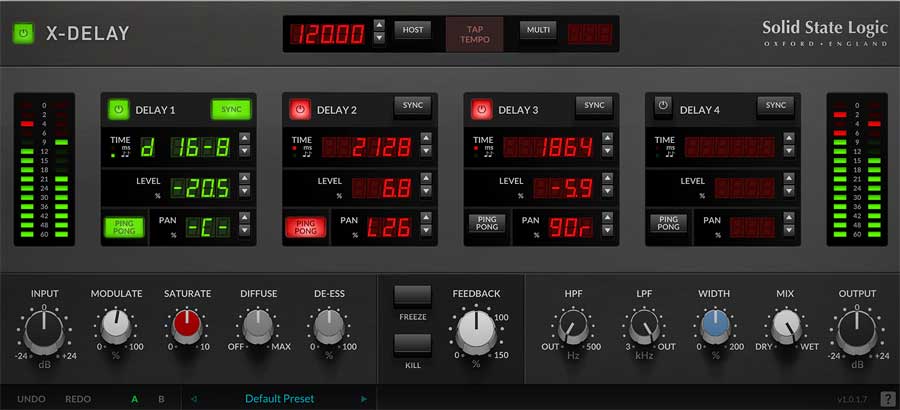Increase Delay 1 time up arrow
Viewport: 900px width, 410px height.
tap(245, 138)
